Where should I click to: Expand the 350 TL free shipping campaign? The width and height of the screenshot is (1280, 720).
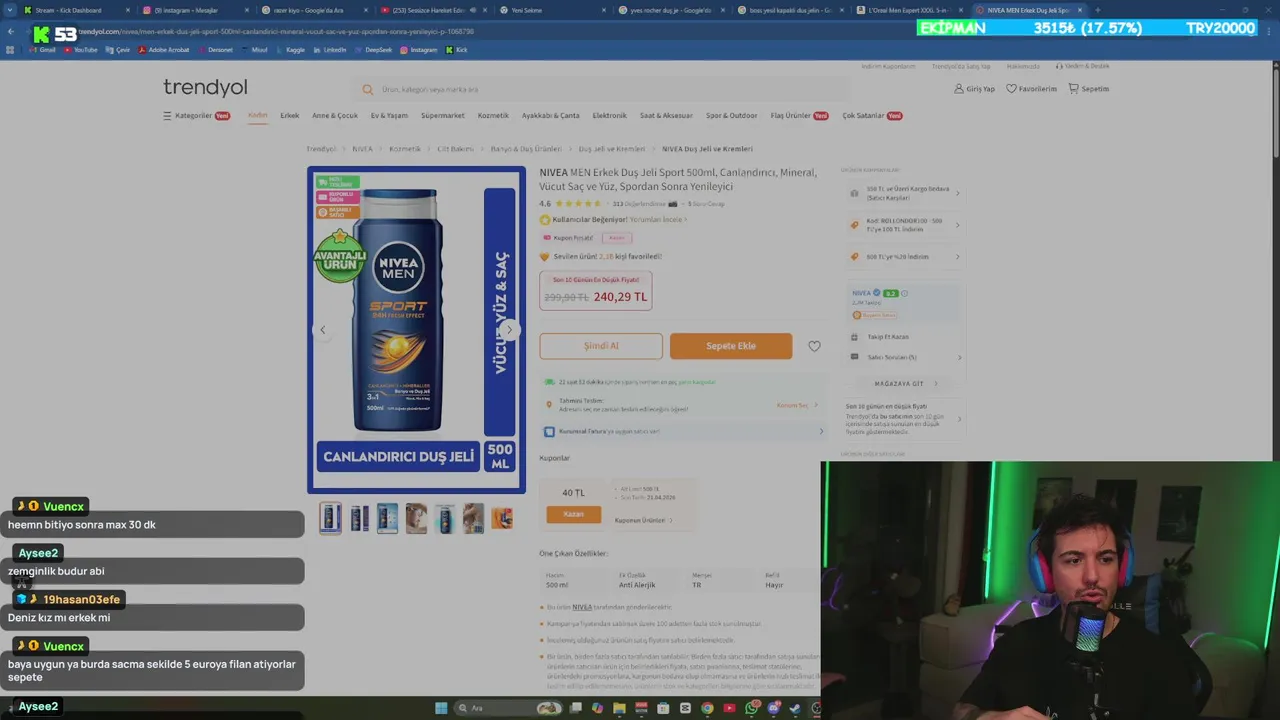904,193
